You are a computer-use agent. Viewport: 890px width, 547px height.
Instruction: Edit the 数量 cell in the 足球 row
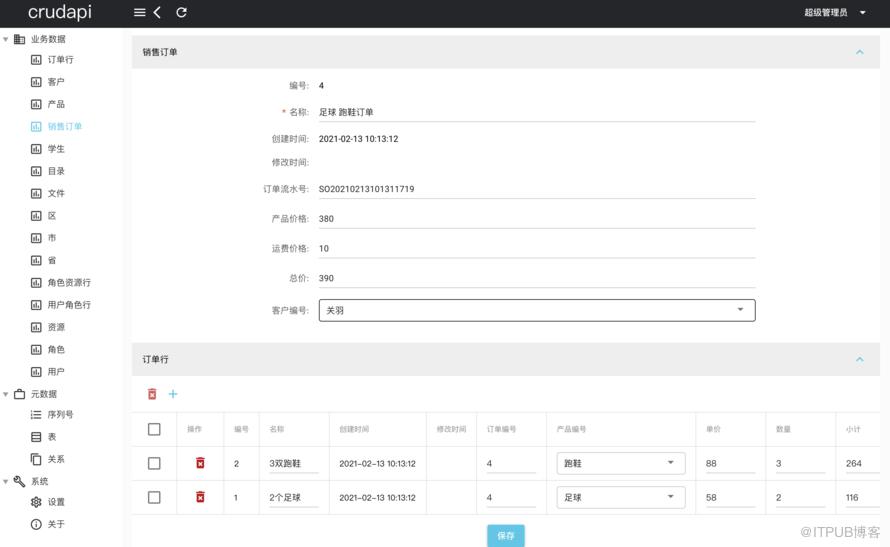[800, 498]
